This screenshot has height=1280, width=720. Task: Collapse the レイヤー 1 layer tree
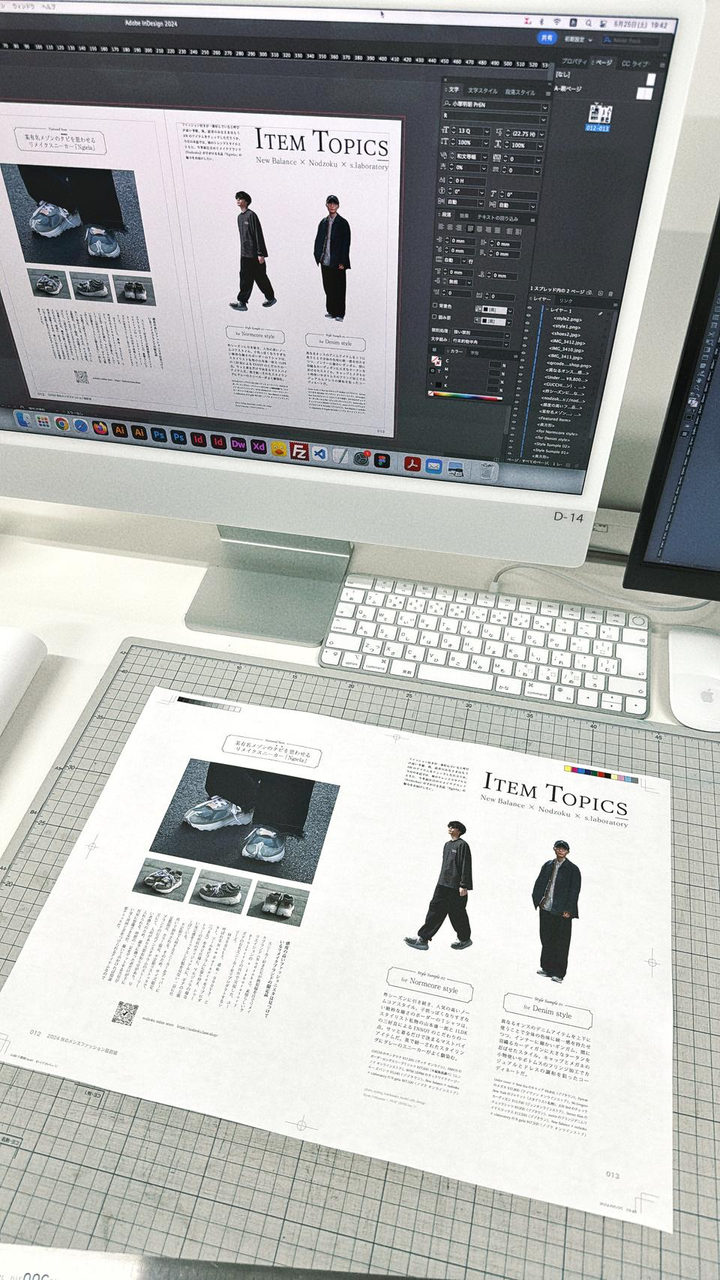(546, 309)
